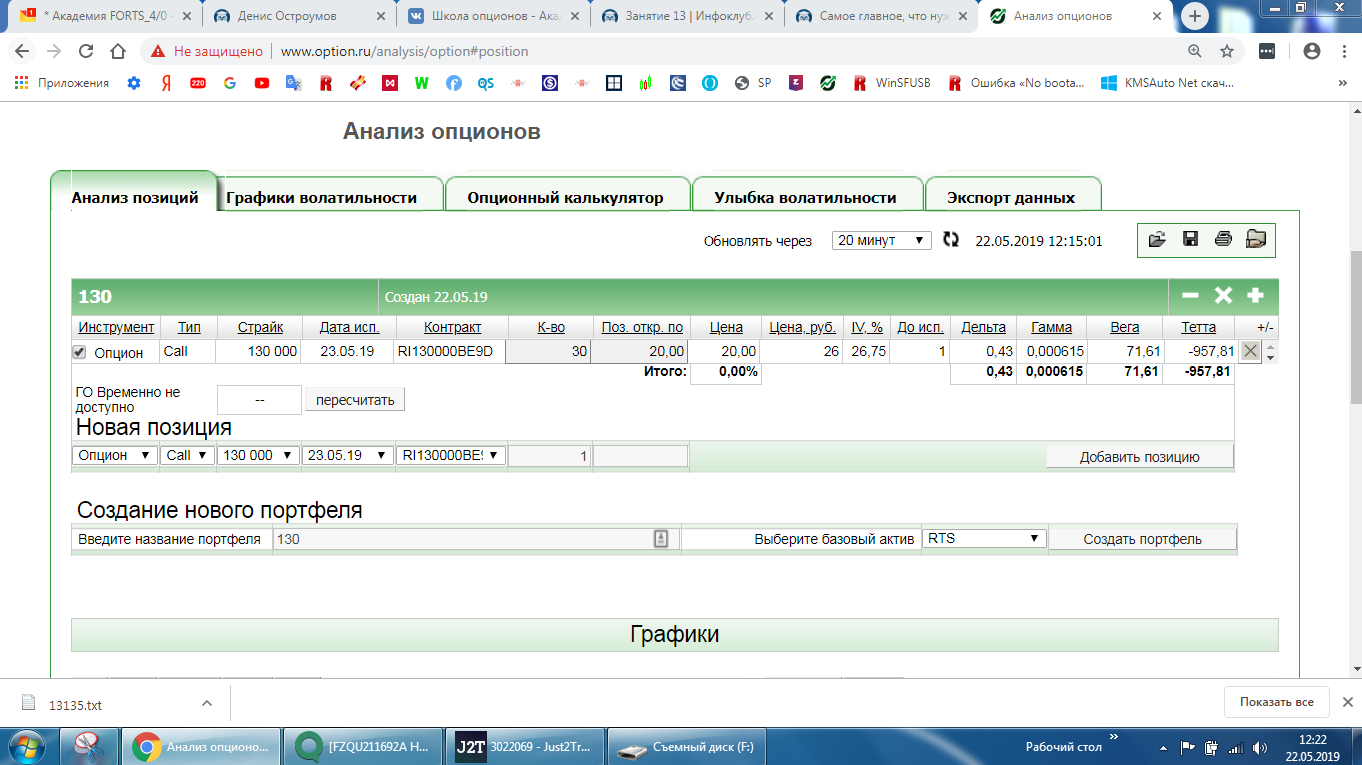This screenshot has width=1362, height=765.
Task: Click the Создать портфель button
Action: (x=1143, y=539)
